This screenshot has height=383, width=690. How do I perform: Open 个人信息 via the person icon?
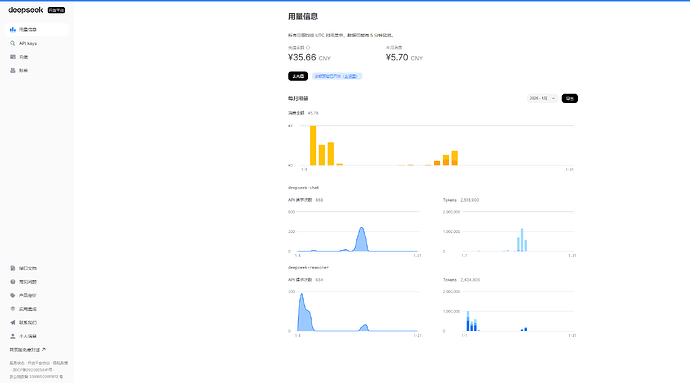[13, 336]
